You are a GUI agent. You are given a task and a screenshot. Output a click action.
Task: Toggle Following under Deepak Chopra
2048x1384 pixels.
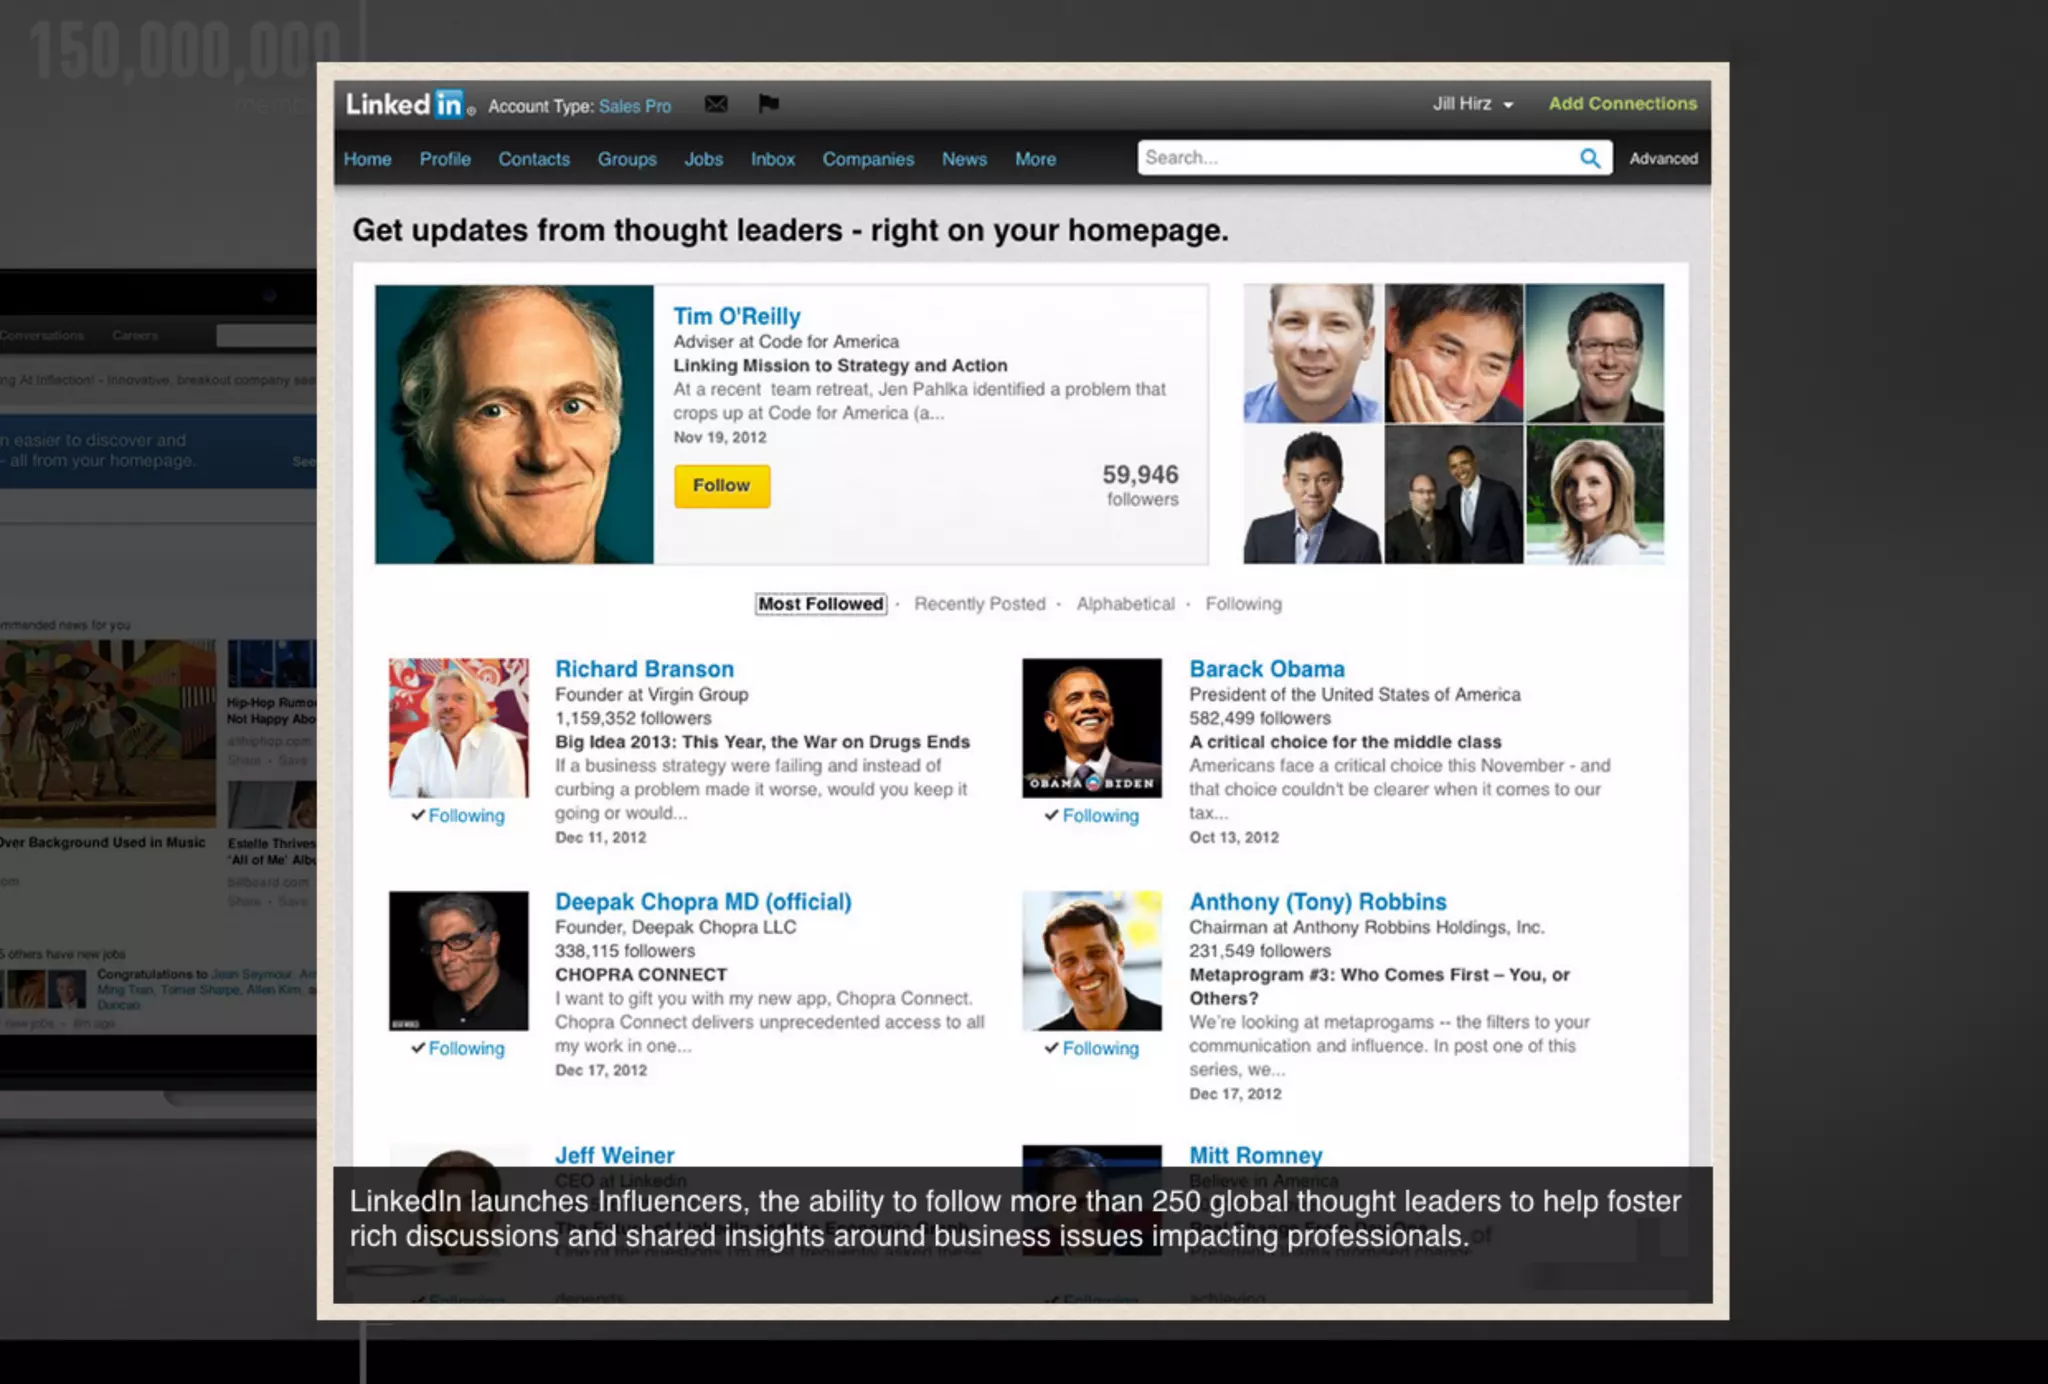(x=458, y=1049)
